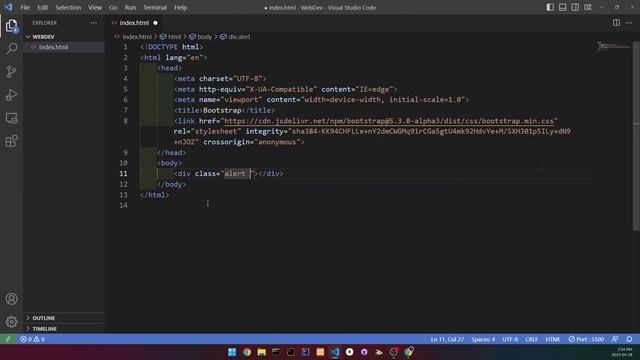Click the taskbar clock

click(x=622, y=352)
